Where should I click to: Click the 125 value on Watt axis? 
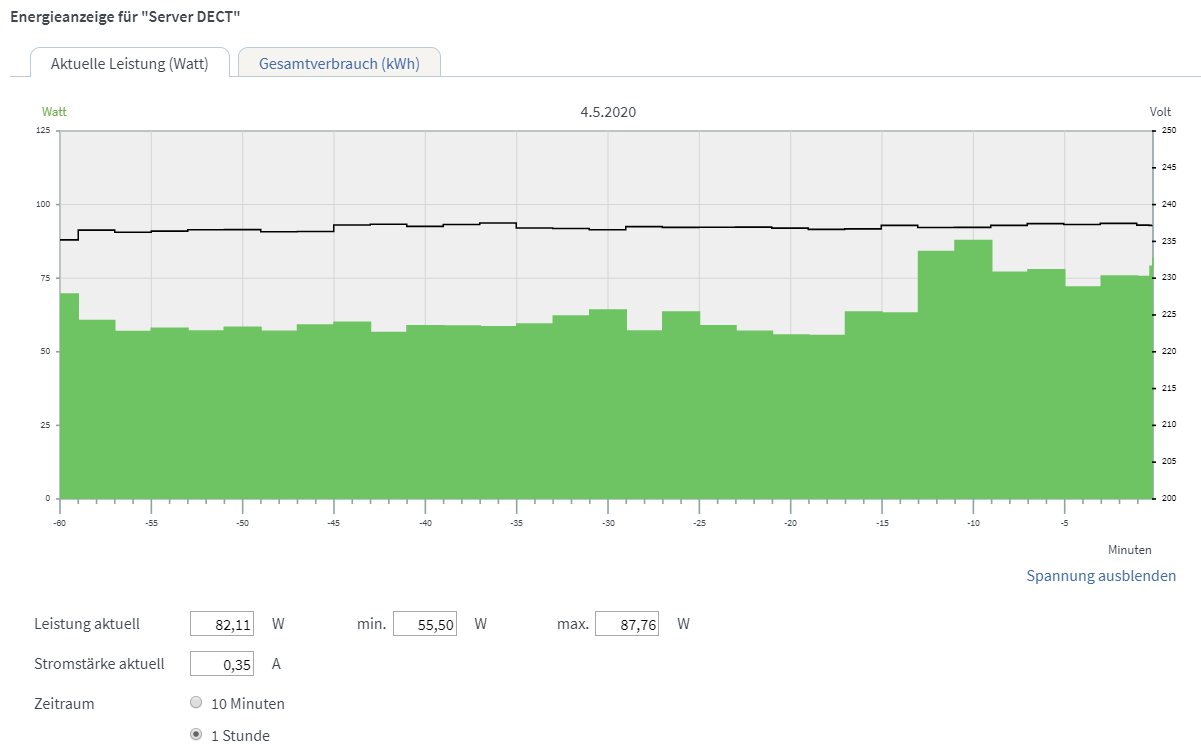(42, 131)
